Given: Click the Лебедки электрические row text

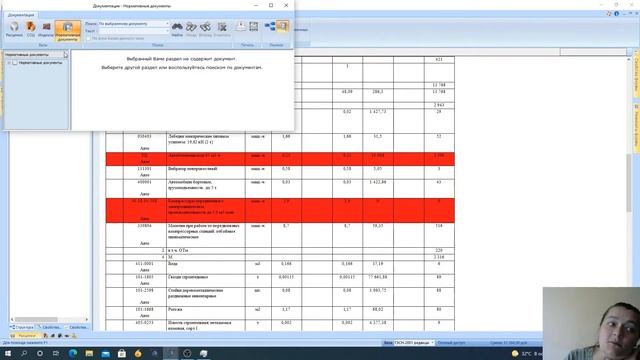Looking at the screenshot, I should 198,139.
